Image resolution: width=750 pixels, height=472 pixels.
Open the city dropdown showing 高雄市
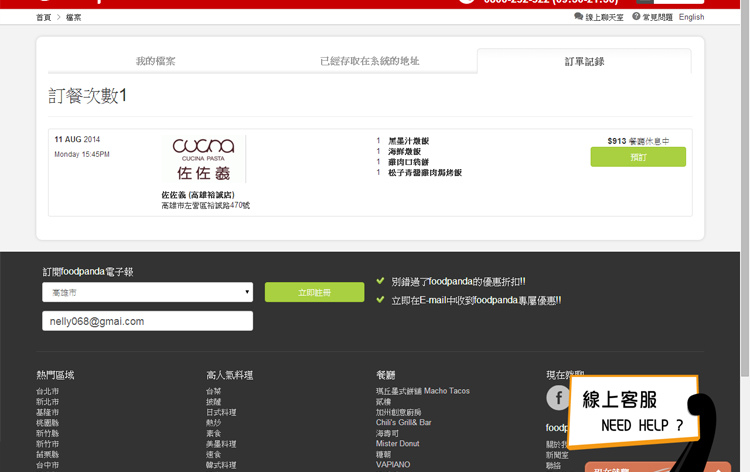147,292
